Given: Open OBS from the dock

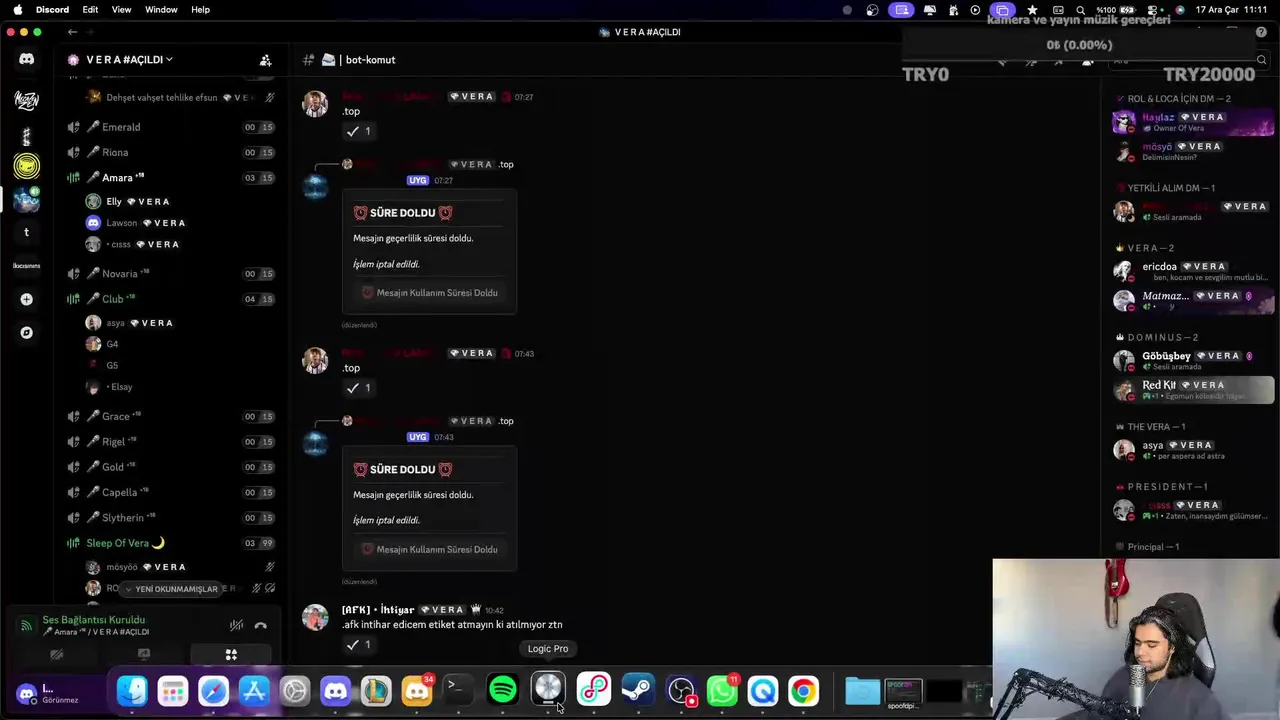Looking at the screenshot, I should point(681,690).
